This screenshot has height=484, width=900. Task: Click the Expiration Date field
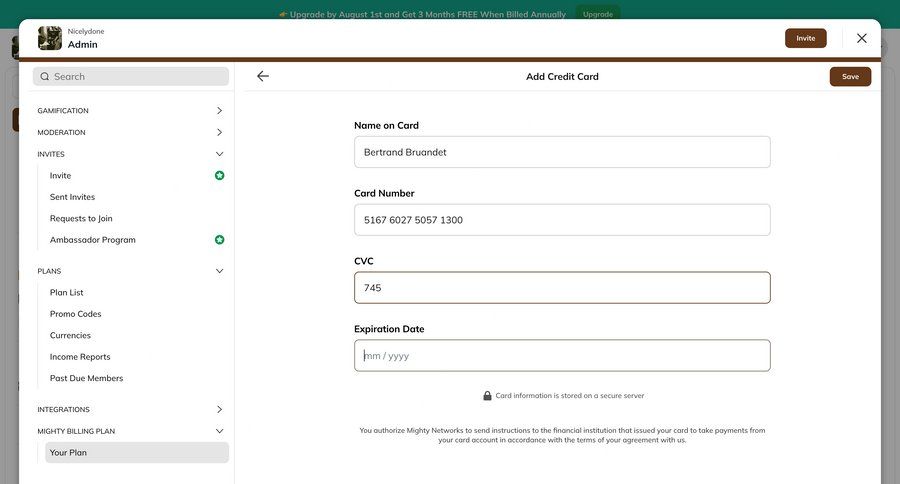coord(562,355)
